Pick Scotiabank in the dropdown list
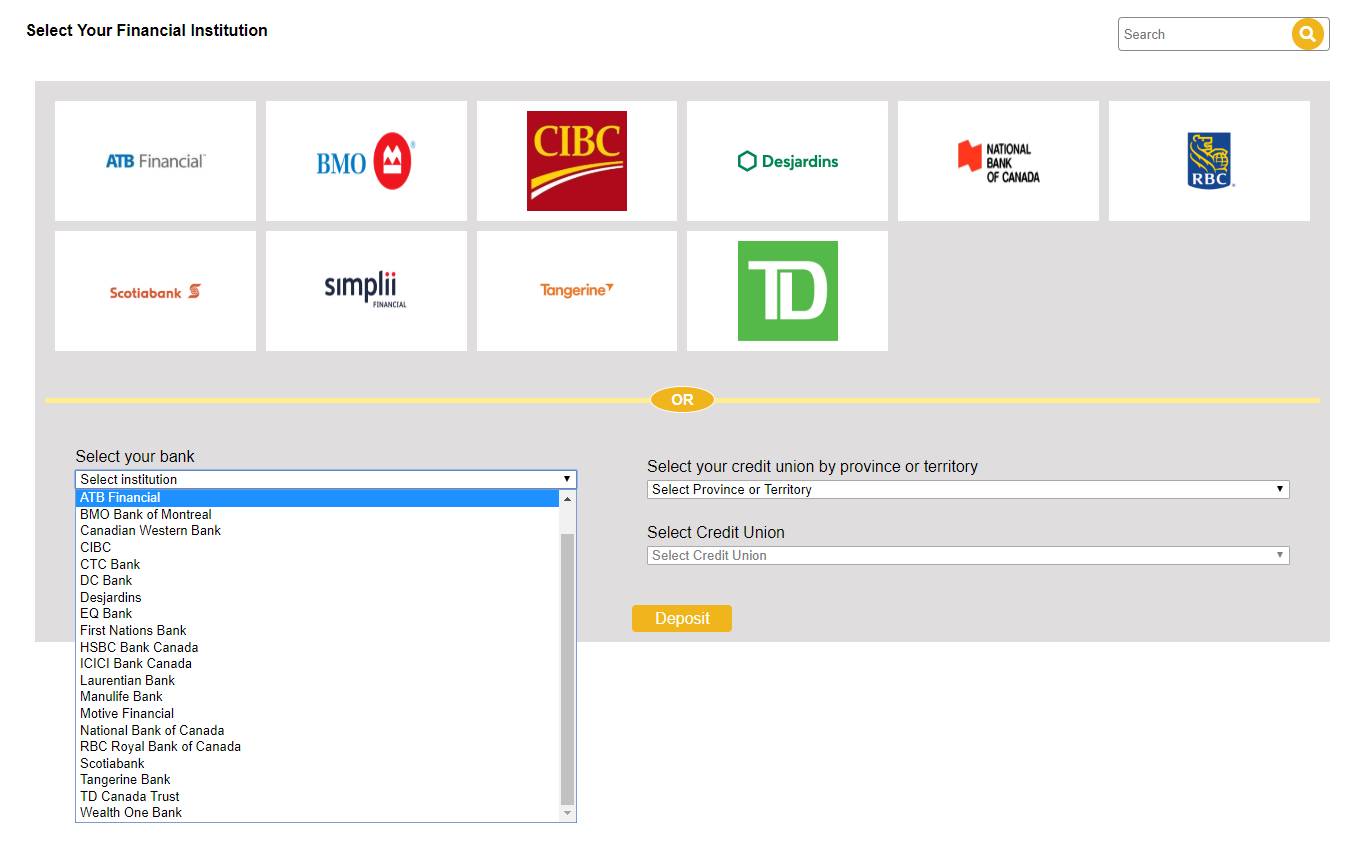 tap(318, 763)
